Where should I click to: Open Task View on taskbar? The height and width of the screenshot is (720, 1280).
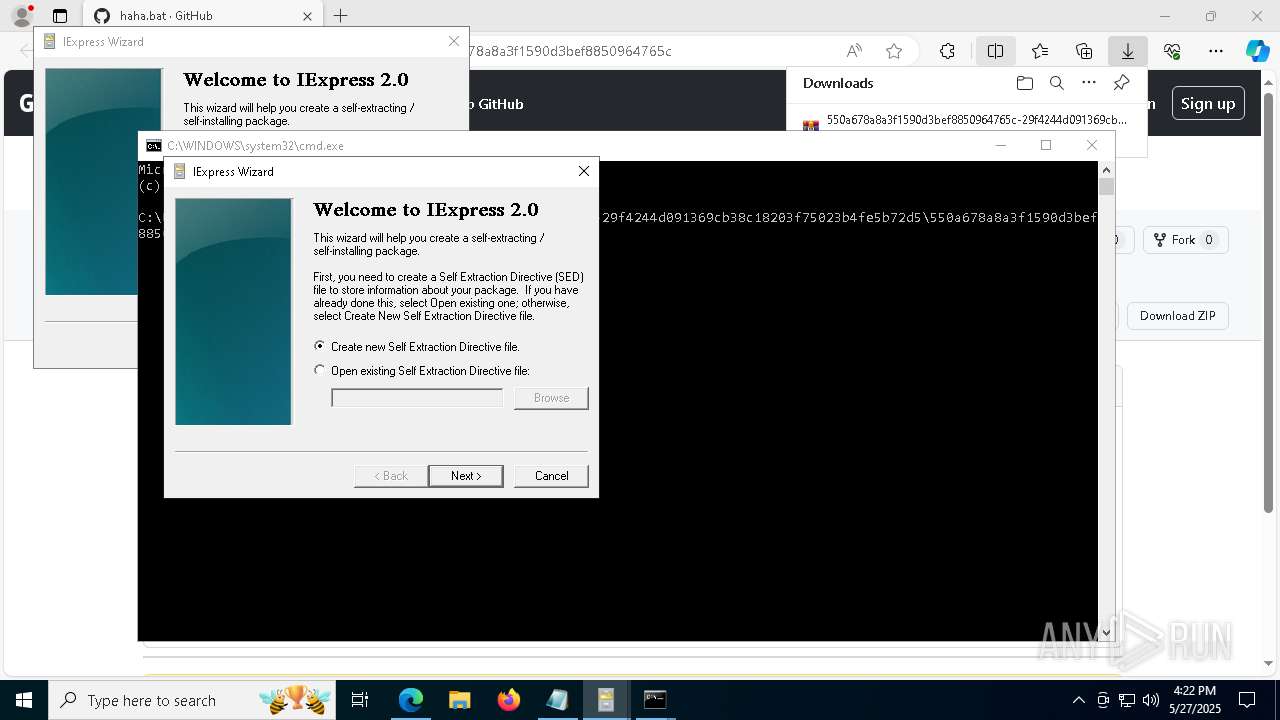pos(361,700)
